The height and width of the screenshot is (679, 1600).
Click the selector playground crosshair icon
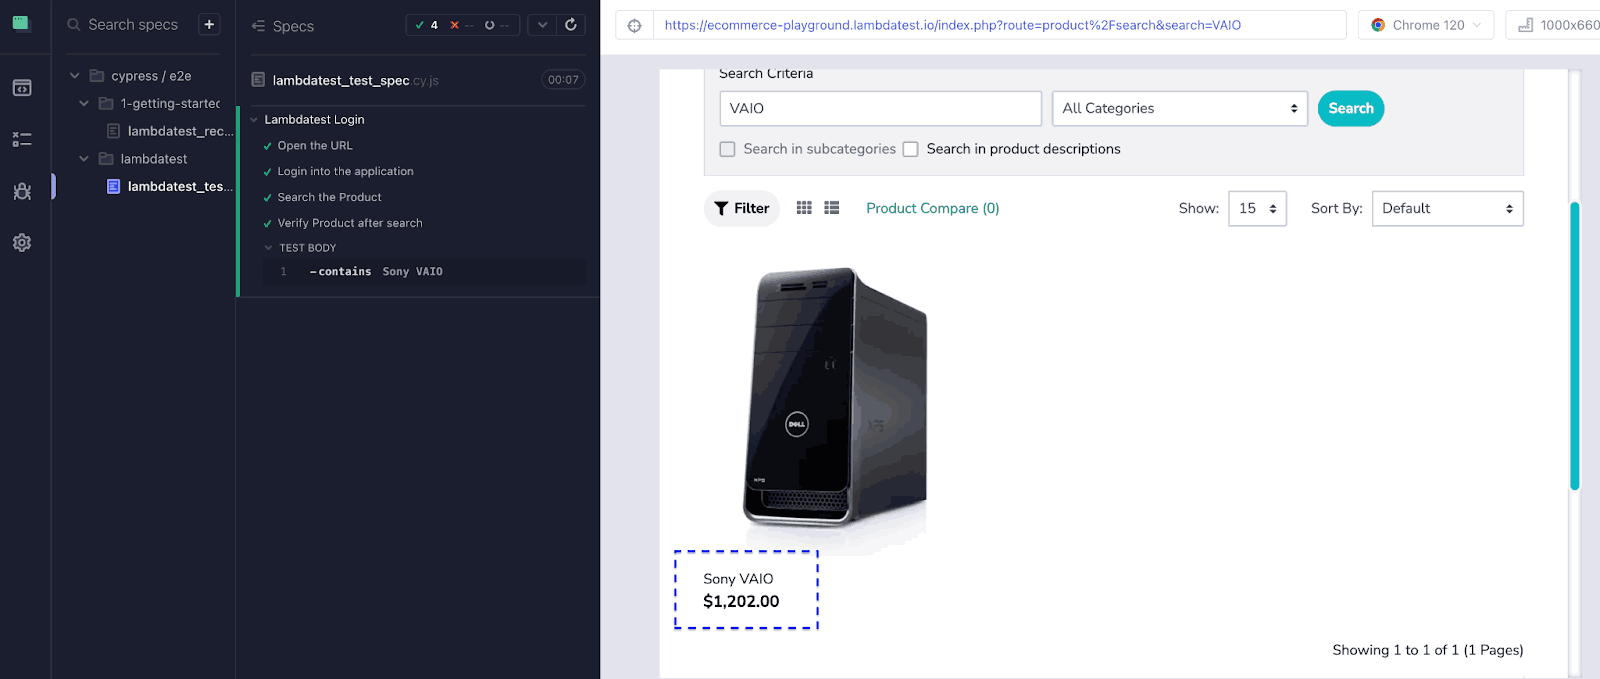point(634,25)
